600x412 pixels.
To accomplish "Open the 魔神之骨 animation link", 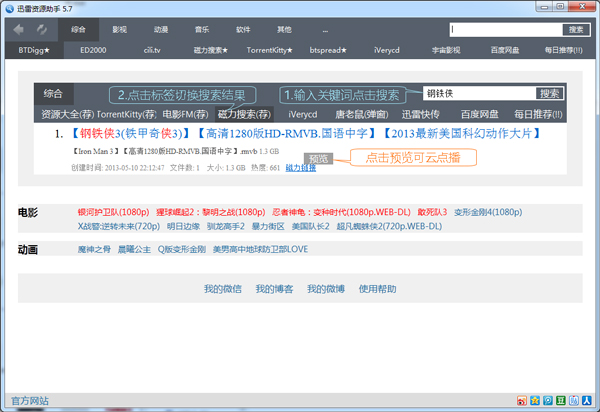I will [94, 249].
